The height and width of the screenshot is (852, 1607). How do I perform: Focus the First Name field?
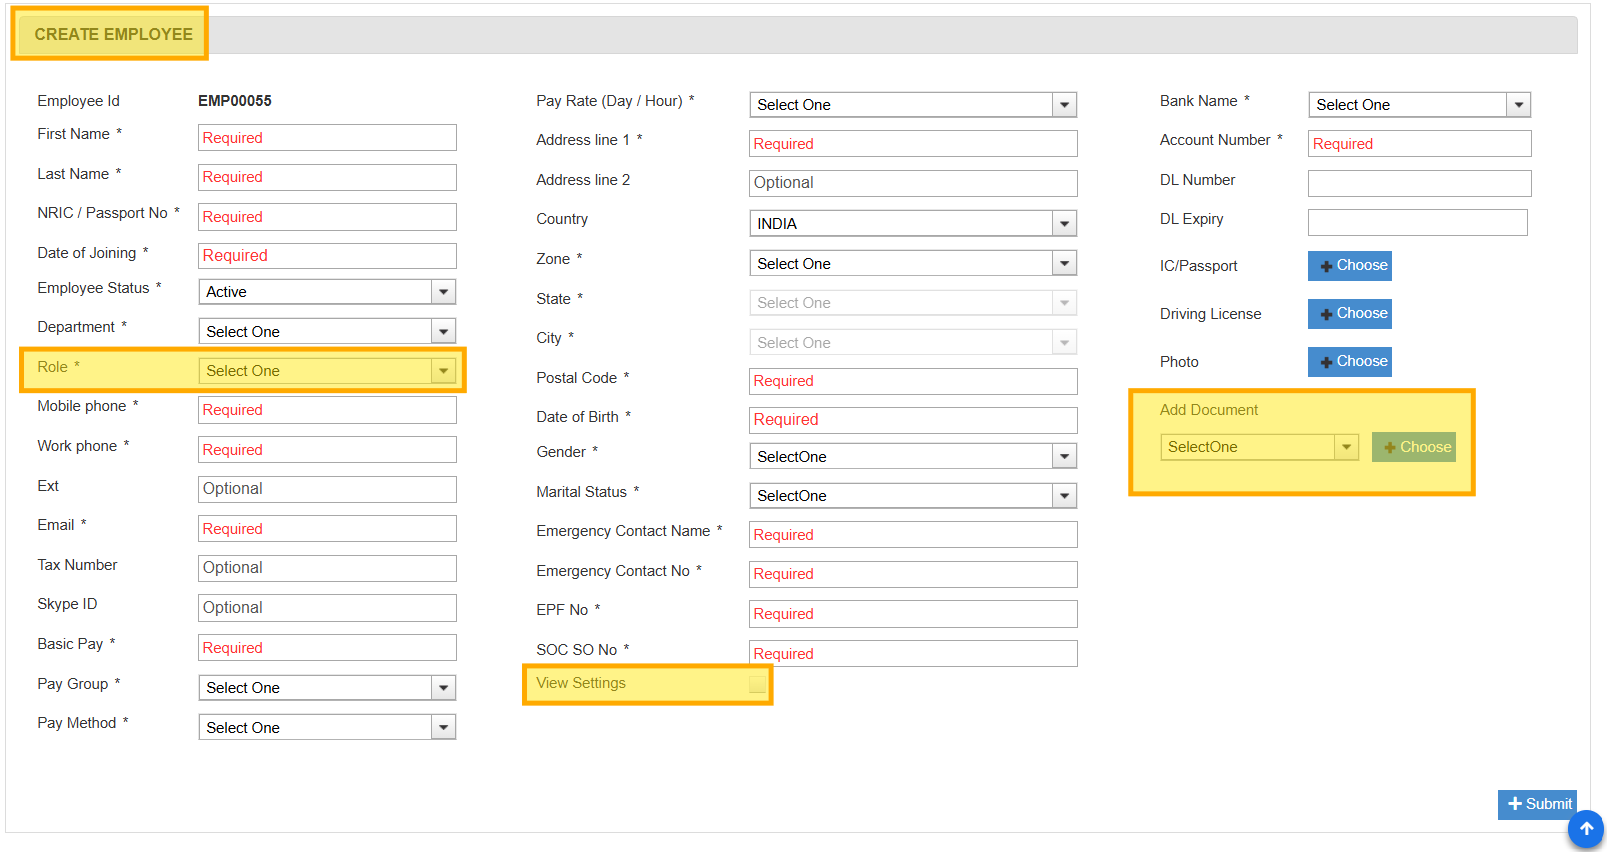pos(327,138)
